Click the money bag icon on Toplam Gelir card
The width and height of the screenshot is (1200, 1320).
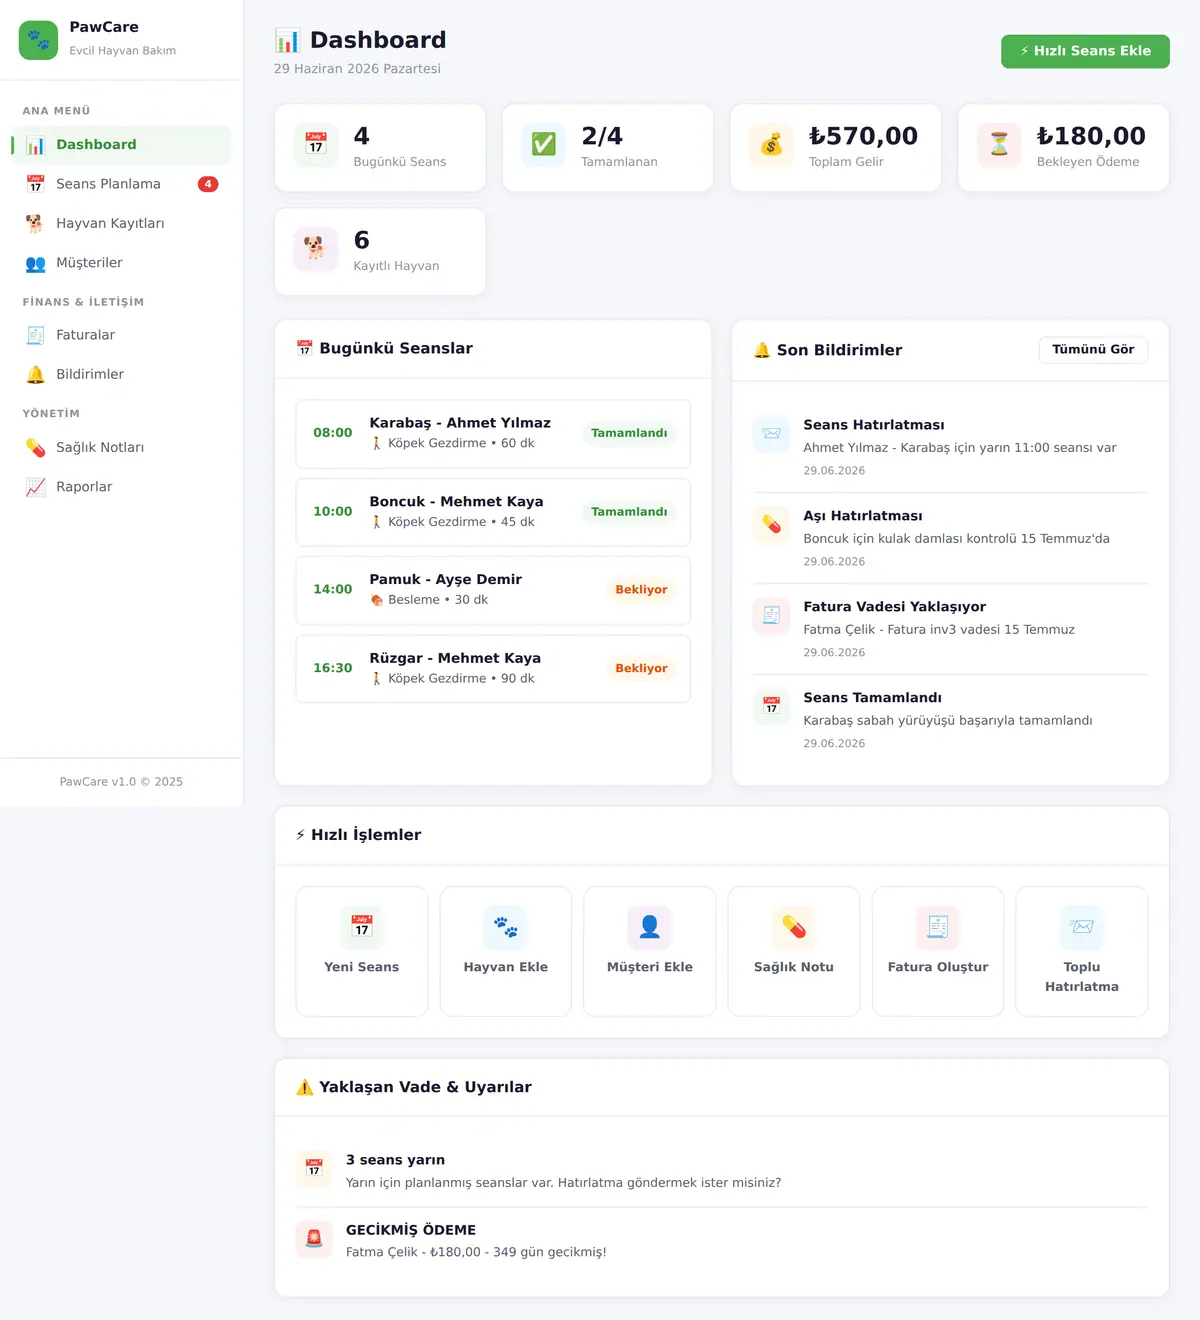click(771, 145)
